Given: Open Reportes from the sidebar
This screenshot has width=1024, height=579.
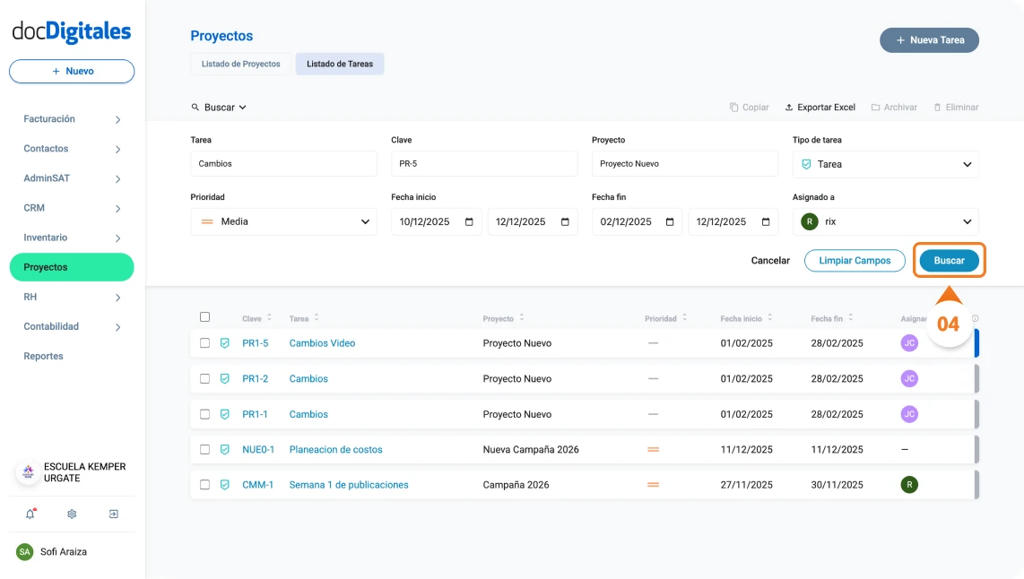Looking at the screenshot, I should click(x=43, y=356).
